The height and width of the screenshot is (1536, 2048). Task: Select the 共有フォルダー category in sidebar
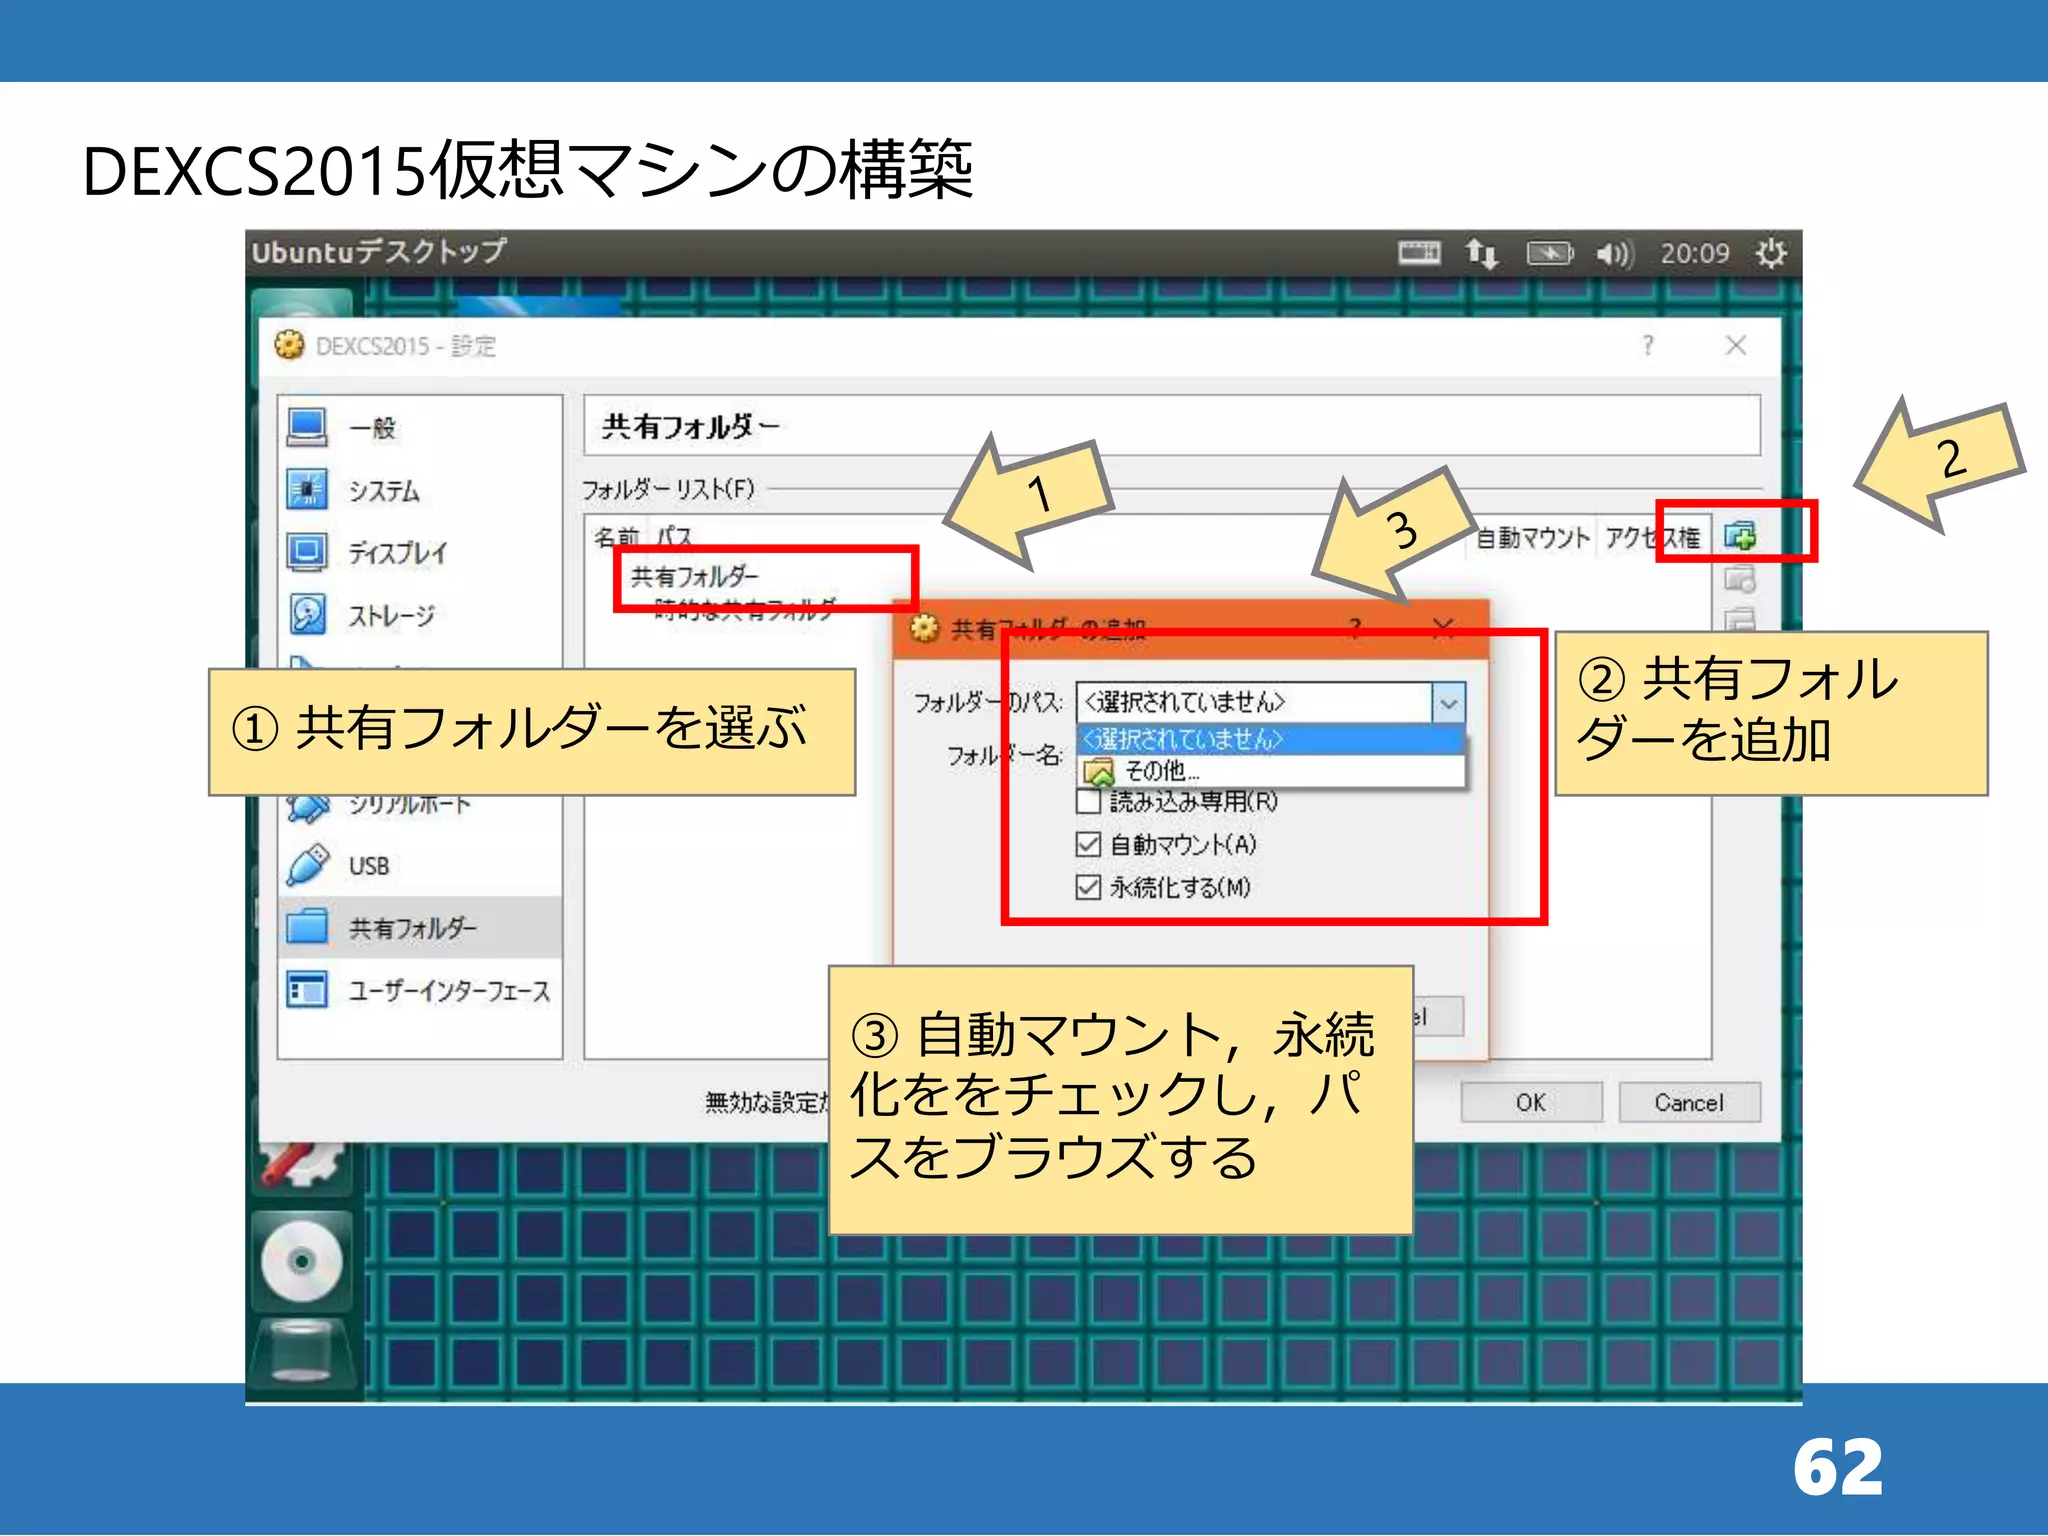[x=420, y=928]
